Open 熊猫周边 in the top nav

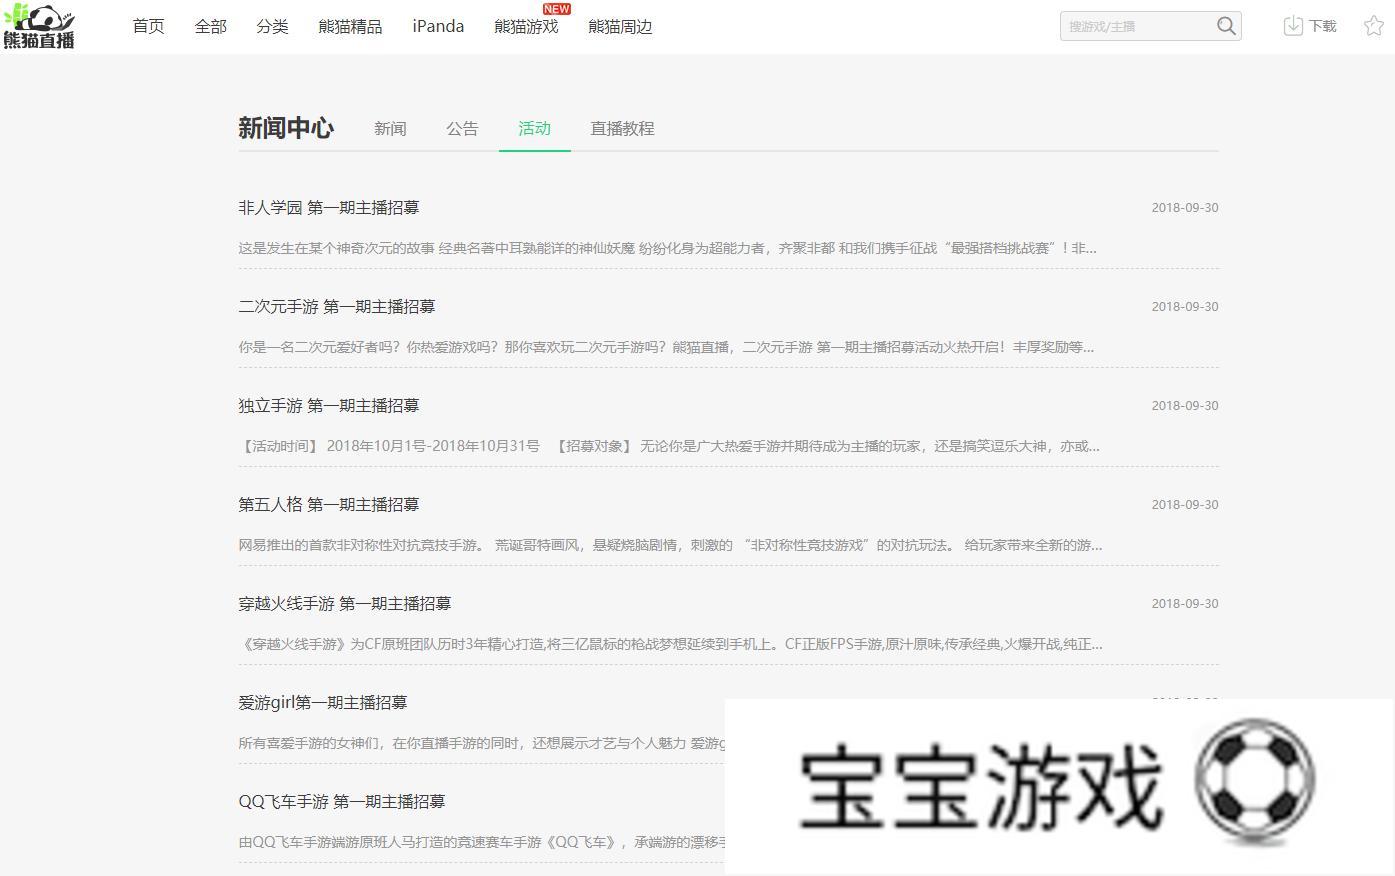point(620,27)
